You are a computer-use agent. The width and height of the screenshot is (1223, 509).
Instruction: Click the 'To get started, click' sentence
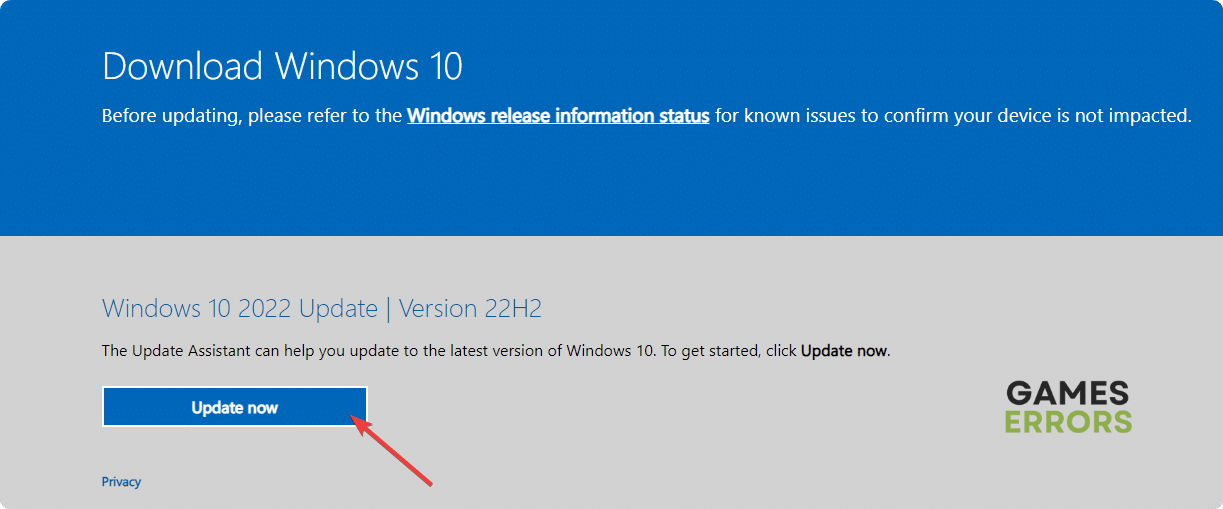point(728,351)
